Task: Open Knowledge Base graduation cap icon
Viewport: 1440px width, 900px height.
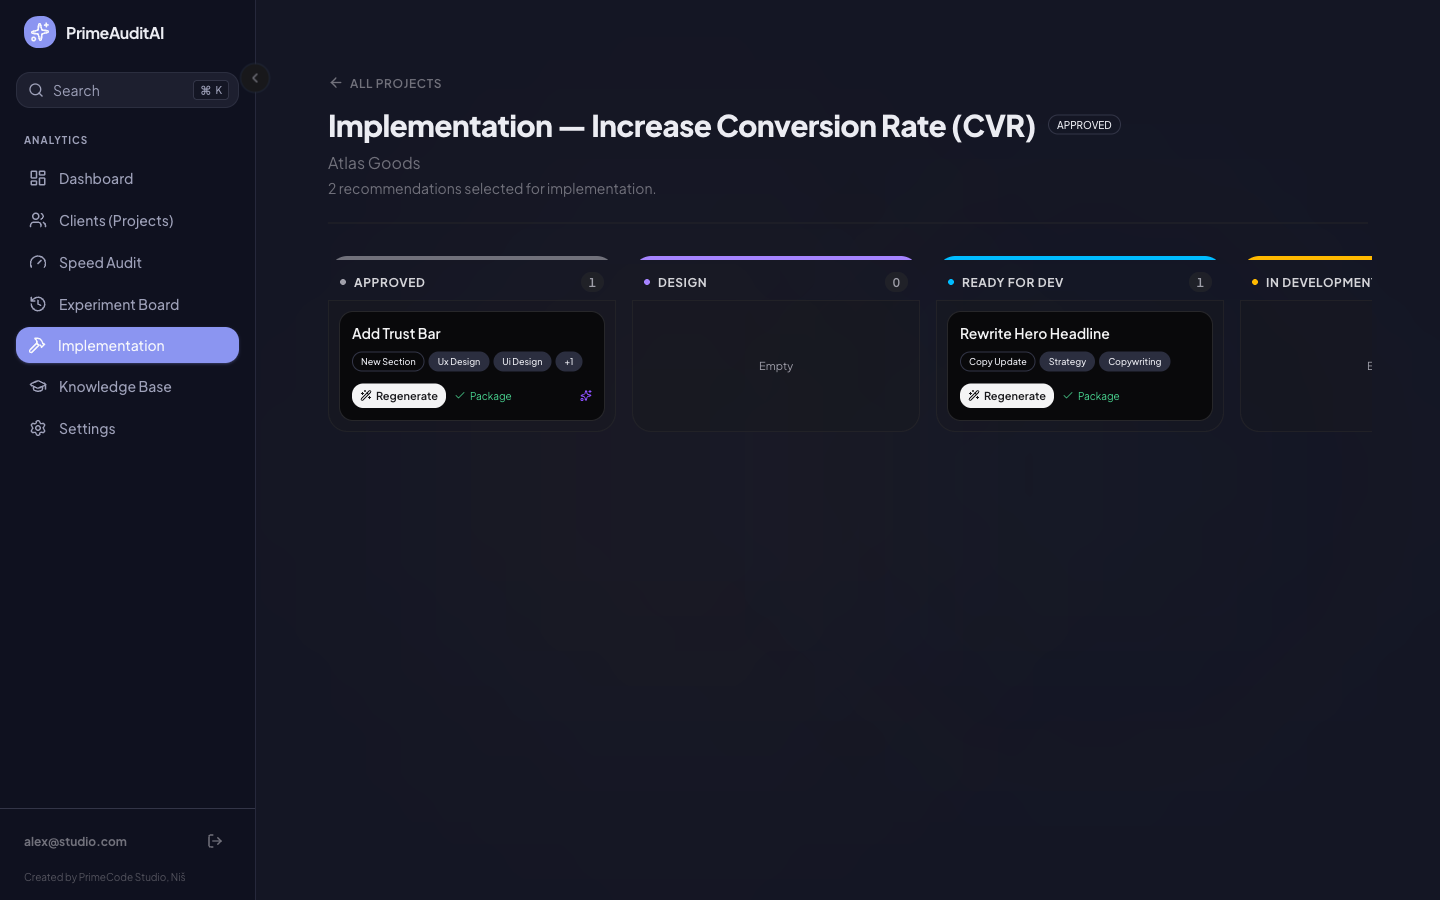Action: [38, 386]
